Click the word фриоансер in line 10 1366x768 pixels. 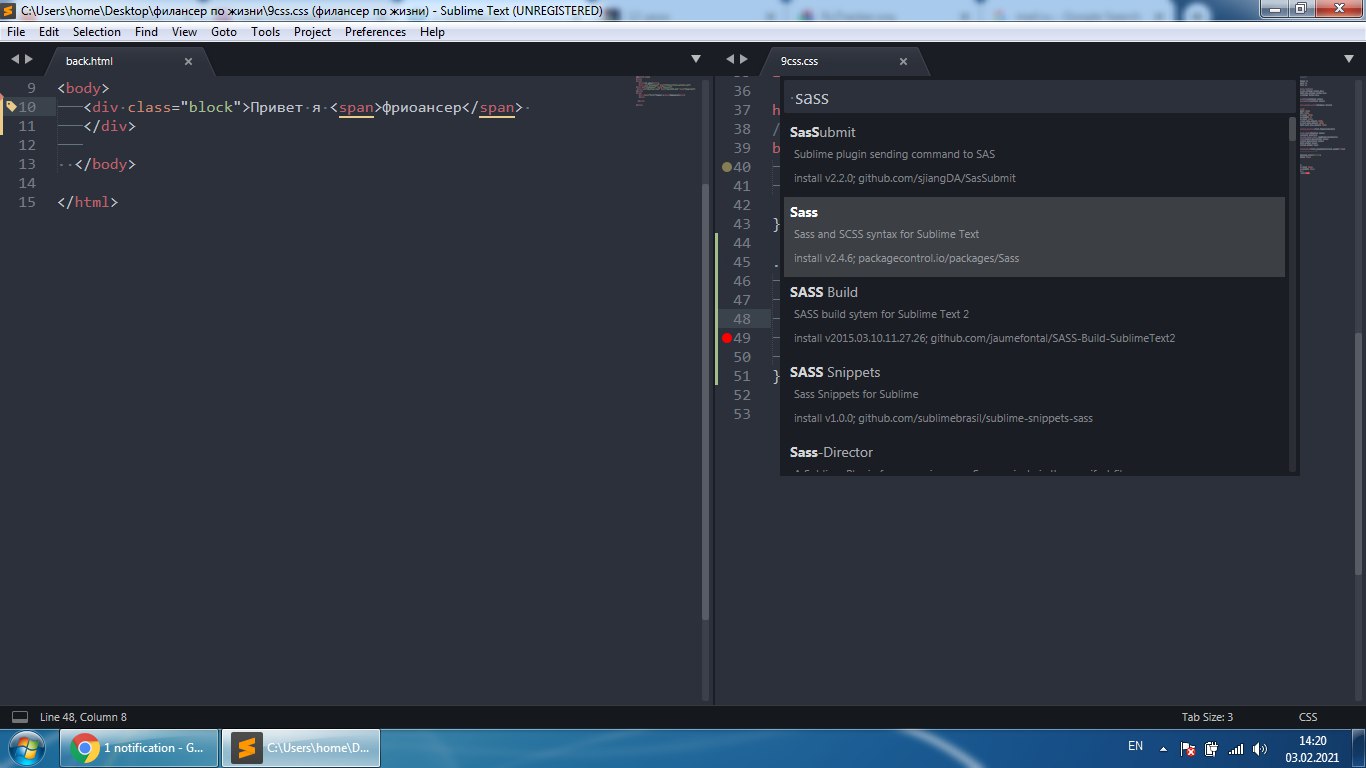tap(422, 107)
